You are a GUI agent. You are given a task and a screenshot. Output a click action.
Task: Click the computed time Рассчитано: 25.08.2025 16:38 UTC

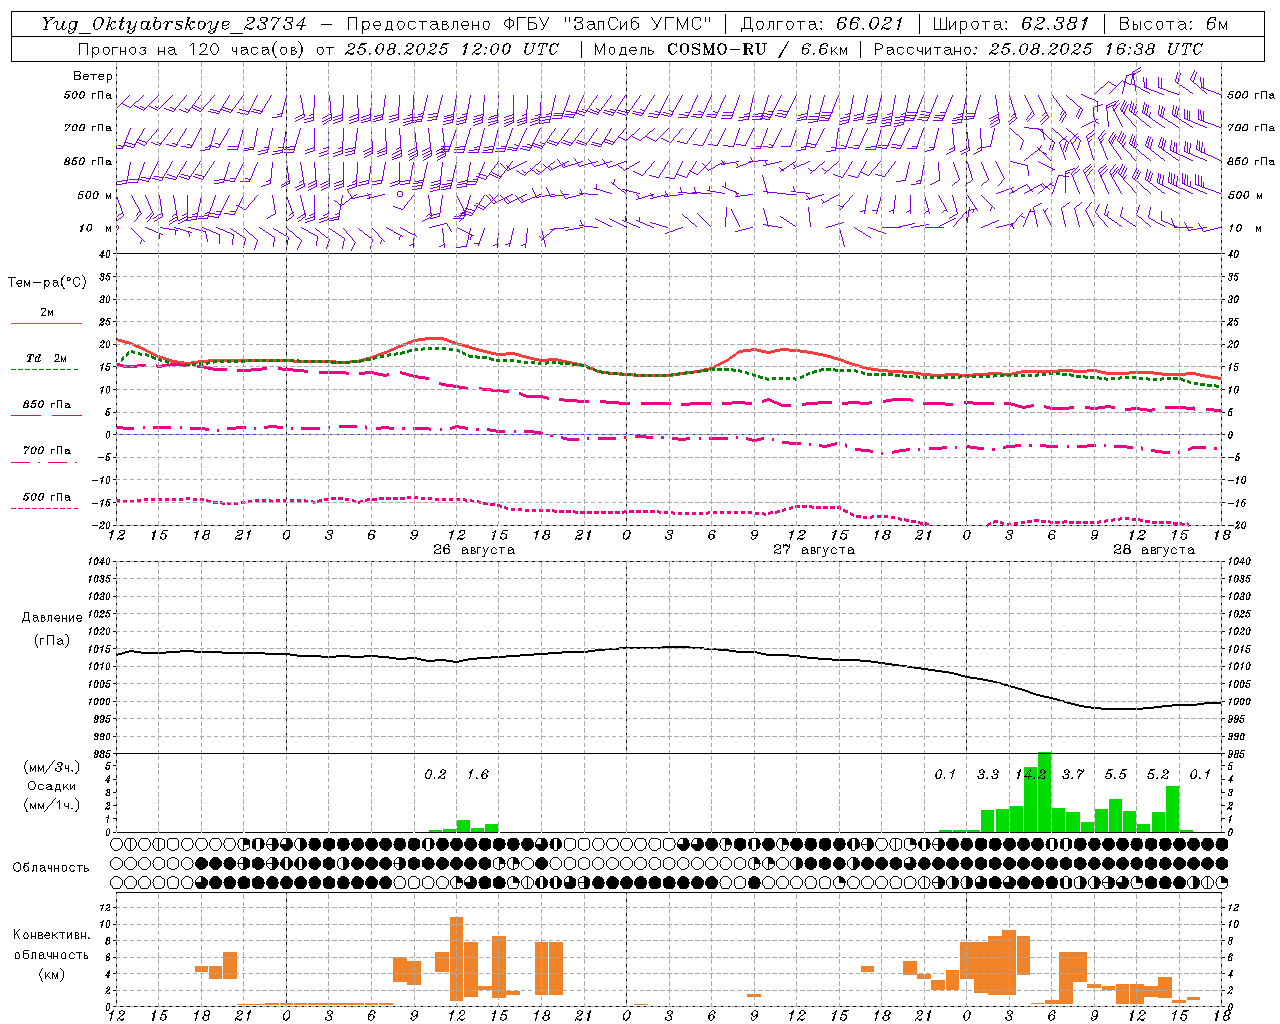[1038, 49]
